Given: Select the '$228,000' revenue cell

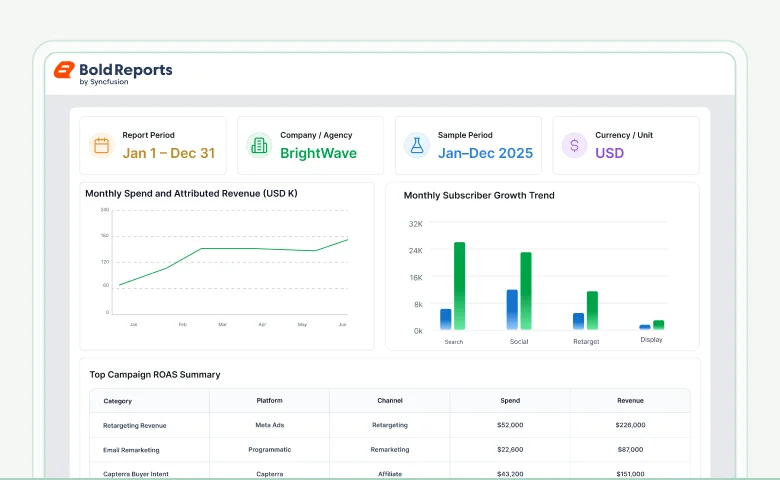Looking at the screenshot, I should pos(630,425).
